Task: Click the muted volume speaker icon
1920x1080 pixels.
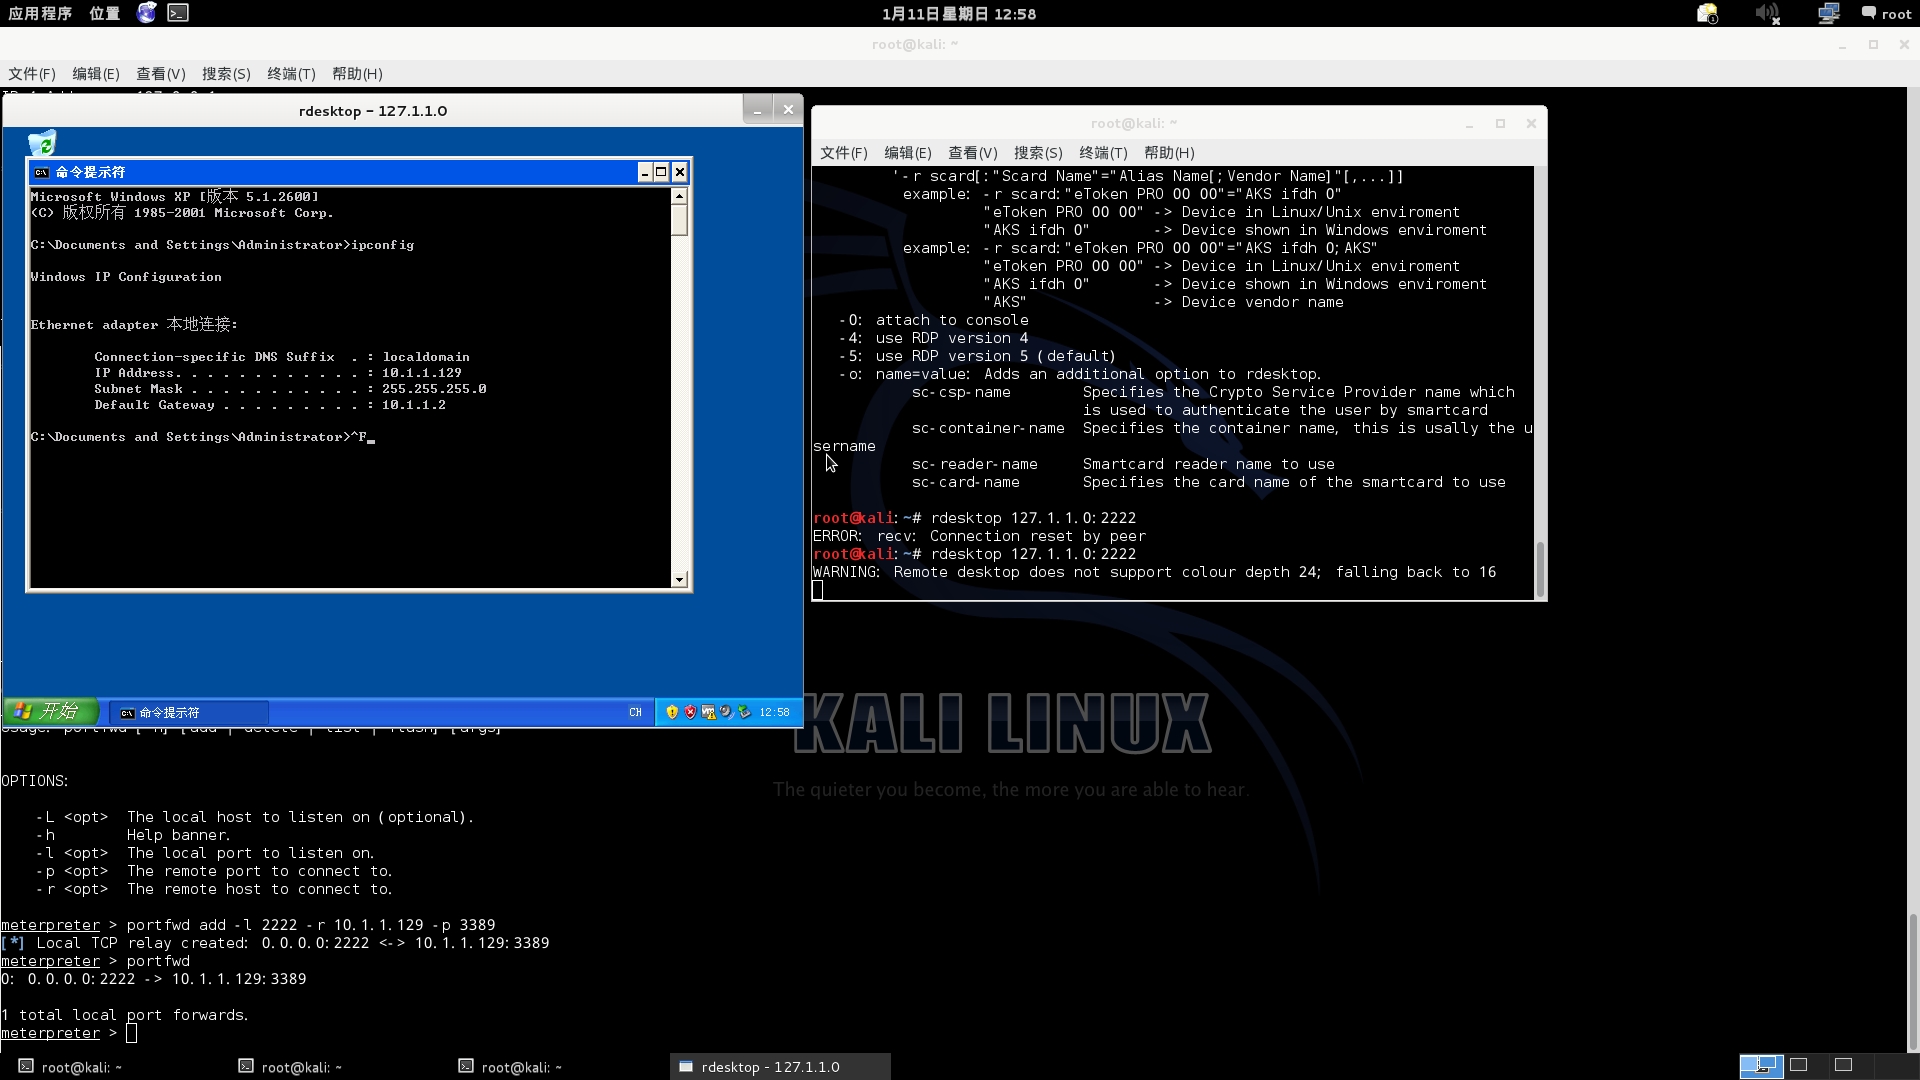Action: (x=1767, y=13)
